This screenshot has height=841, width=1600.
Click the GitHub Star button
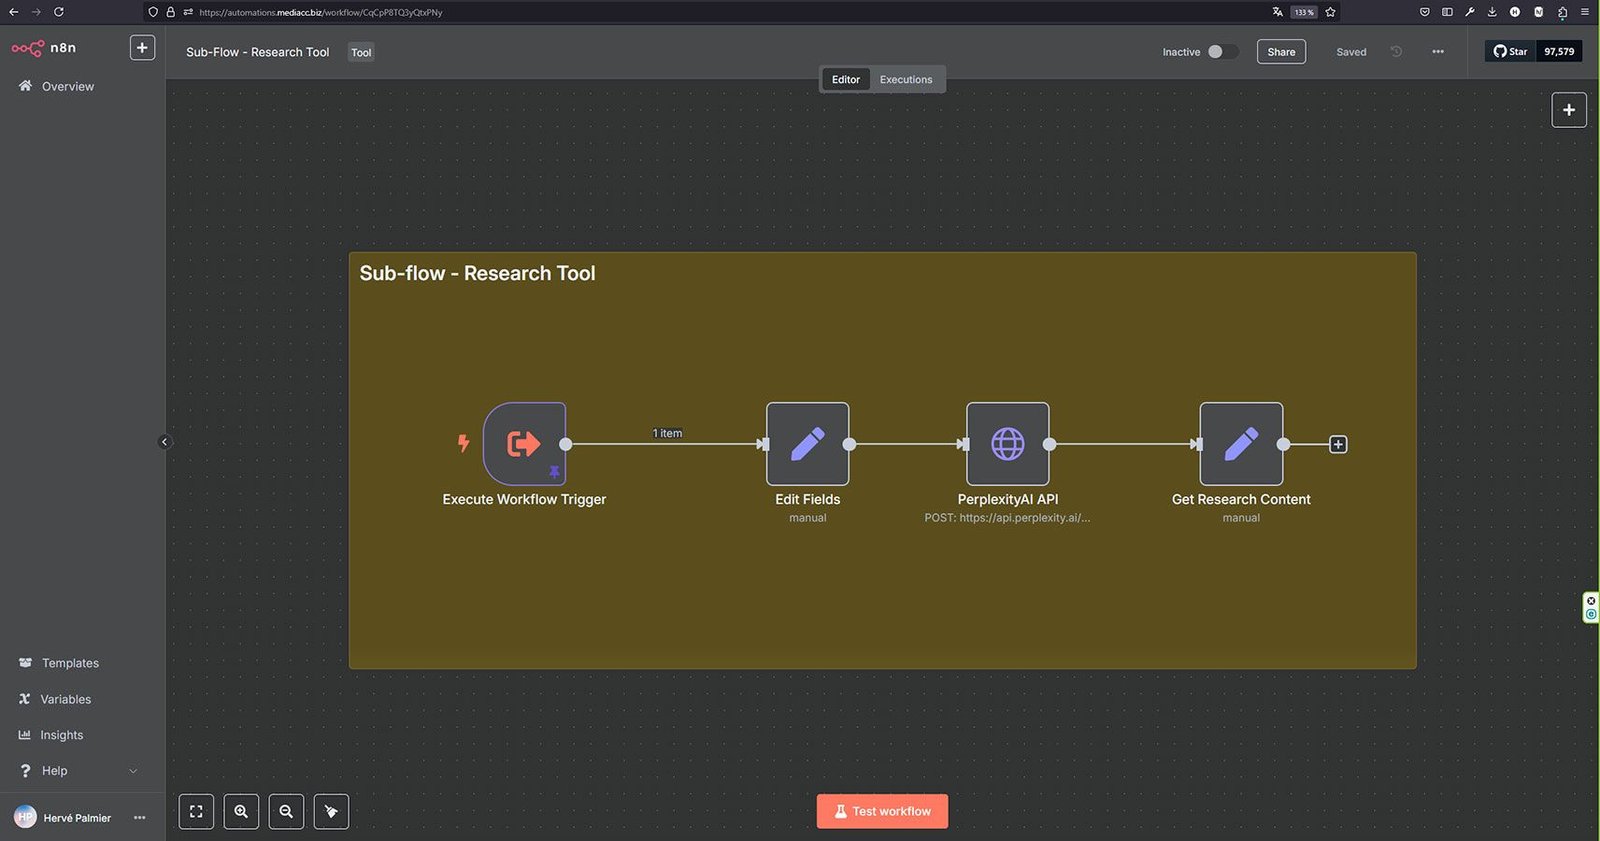1510,51
